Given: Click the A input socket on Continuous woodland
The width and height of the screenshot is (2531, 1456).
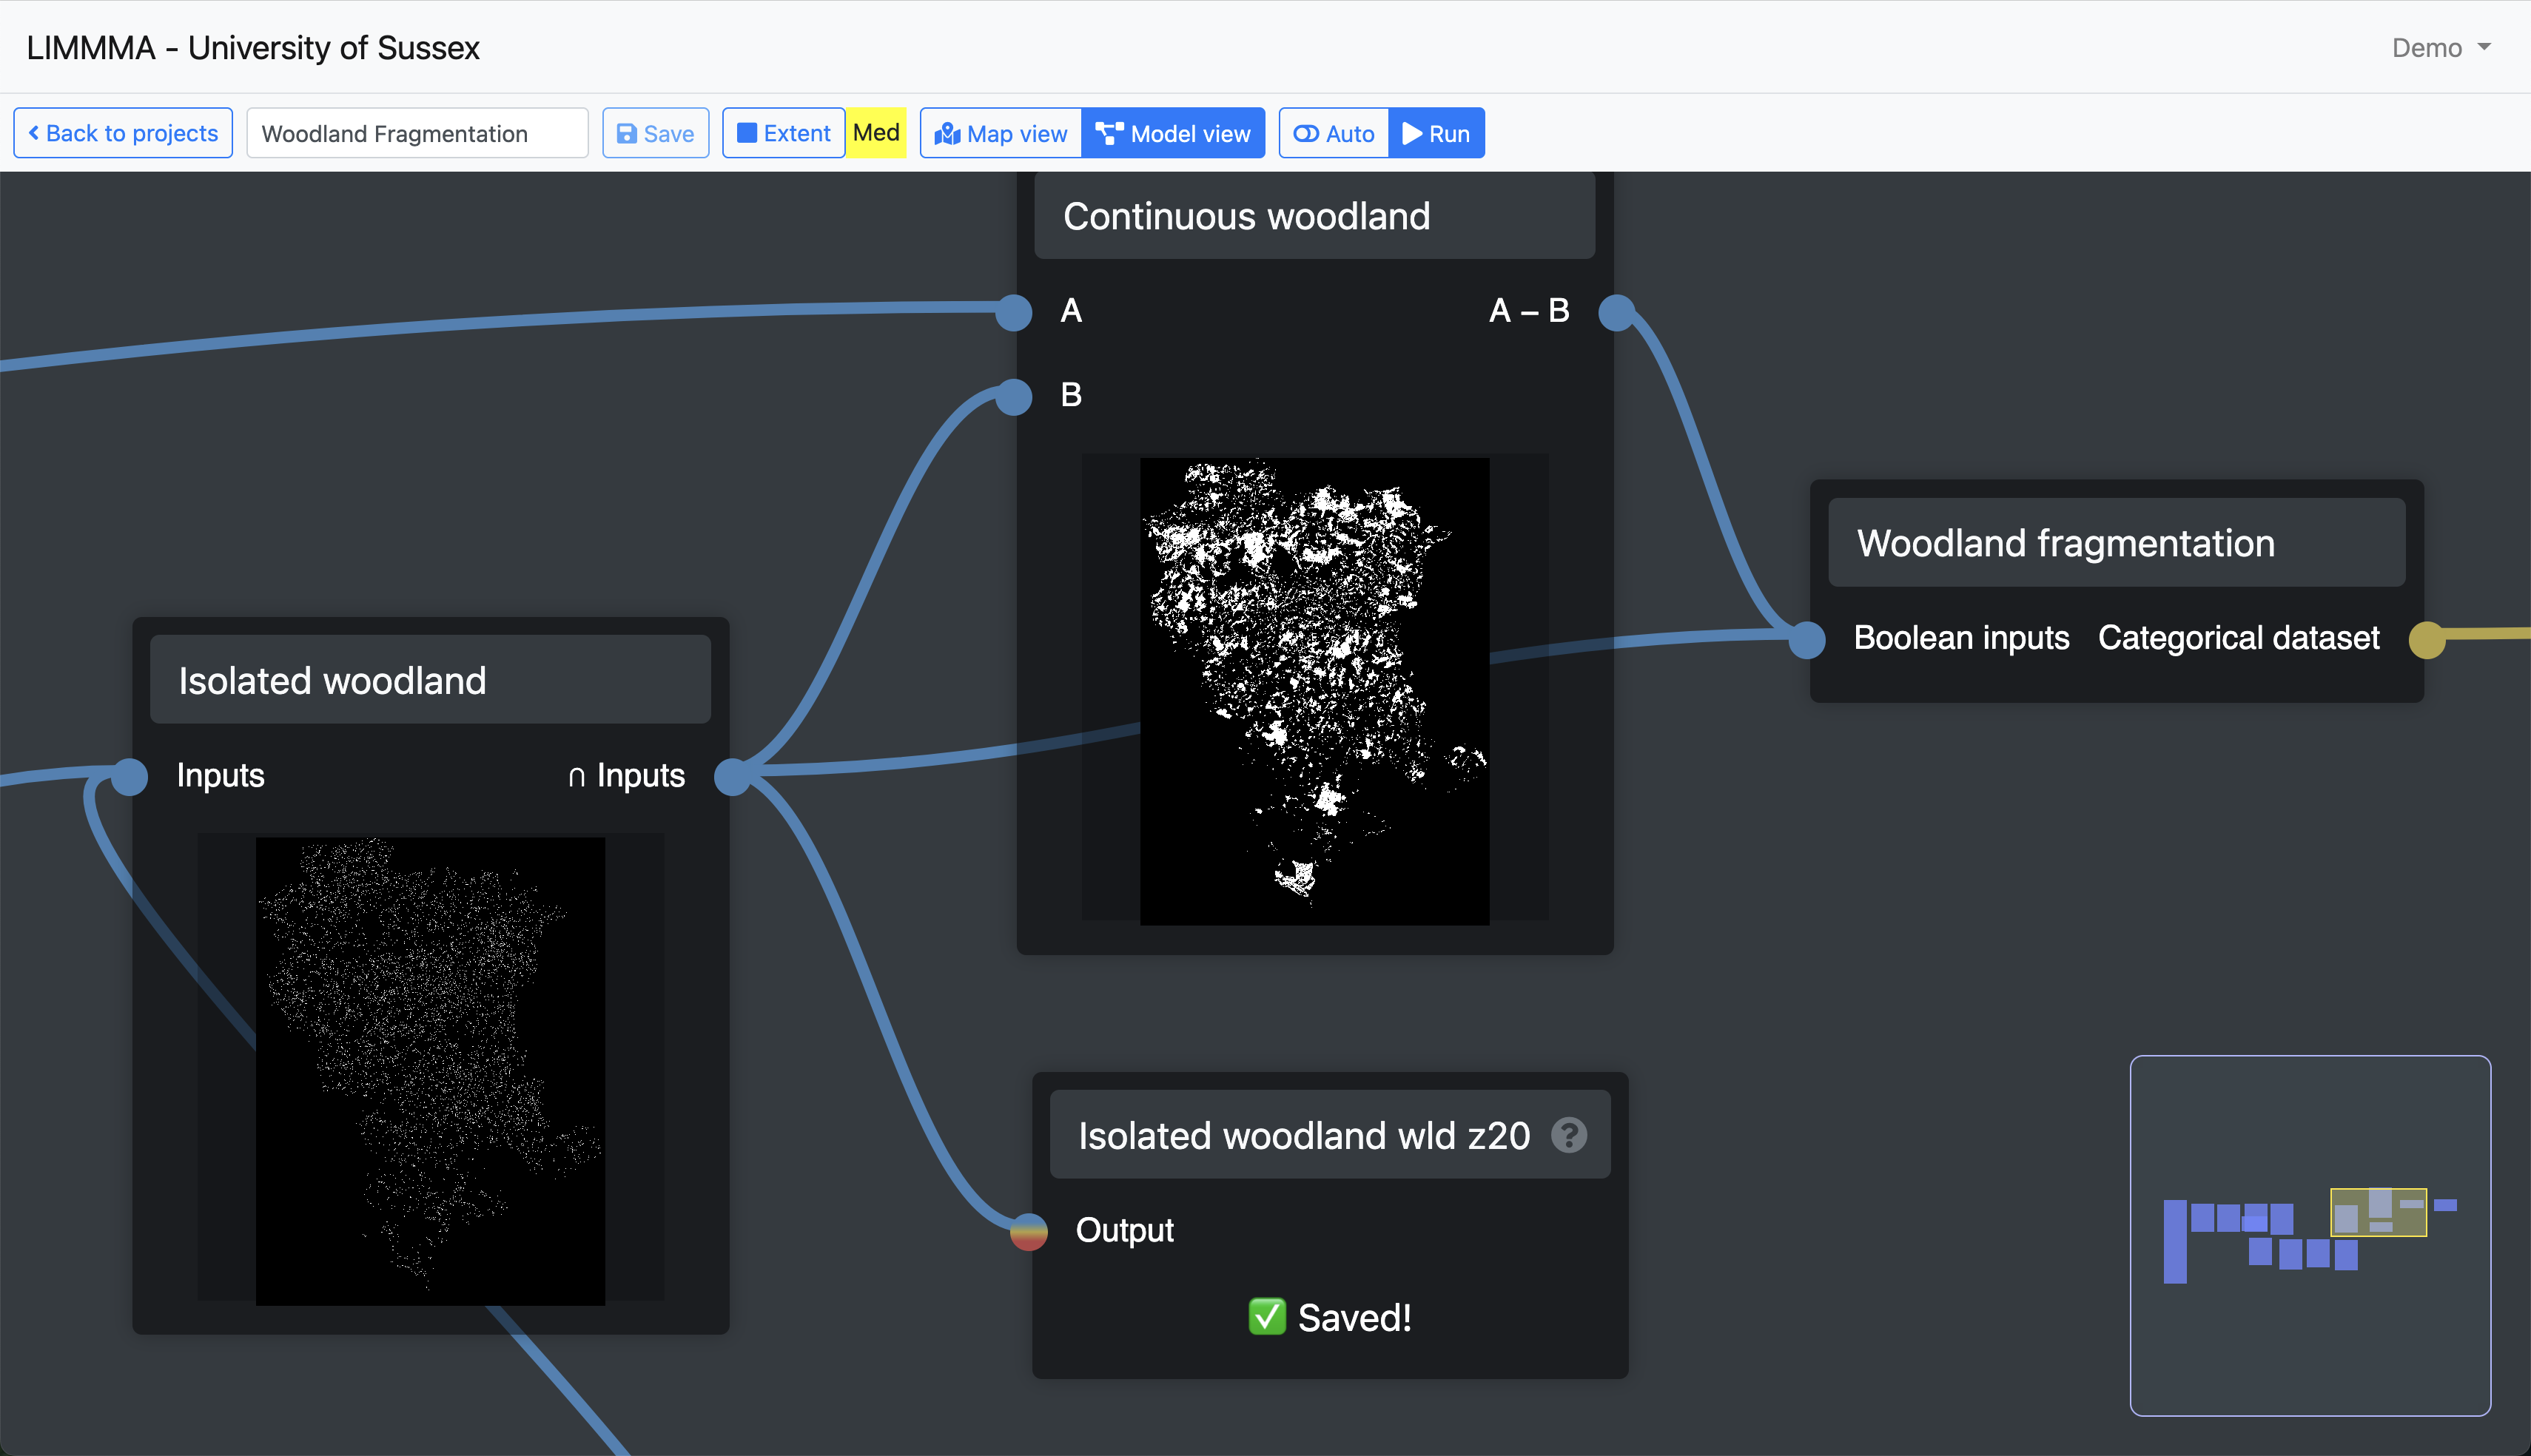Looking at the screenshot, I should [x=1014, y=312].
